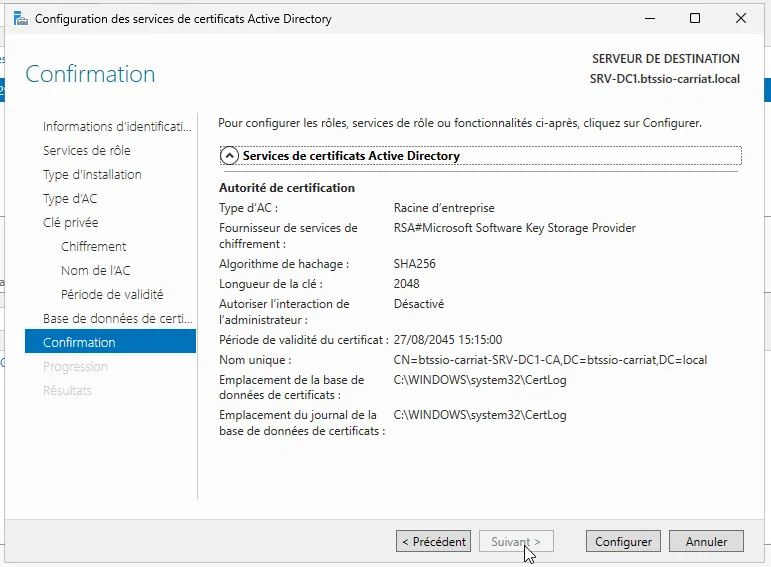This screenshot has height=567, width=771.
Task: Close the wizard with the X icon
Action: tap(741, 18)
